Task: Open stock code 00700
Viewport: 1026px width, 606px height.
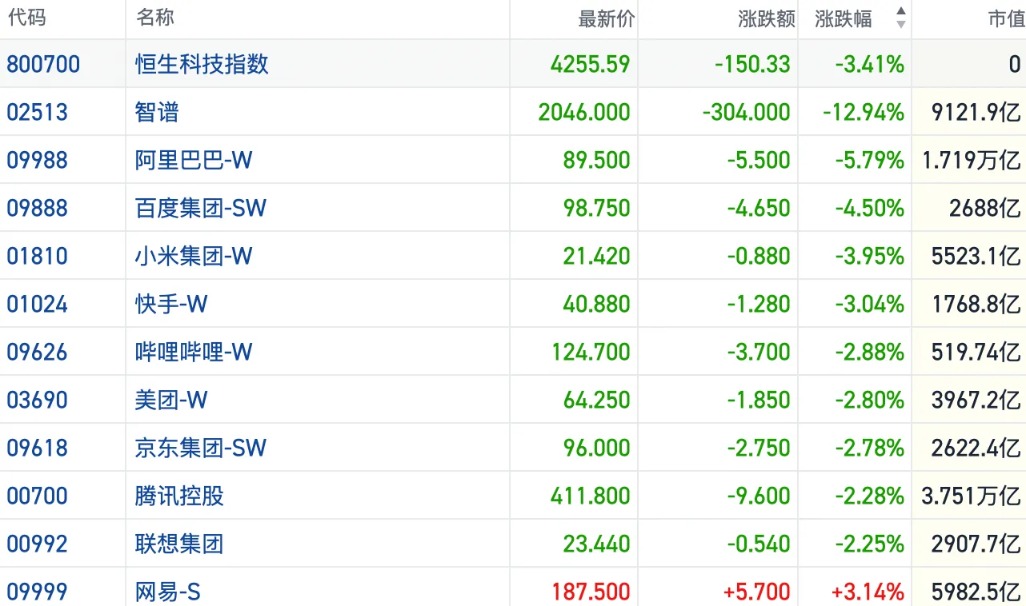Action: tap(37, 496)
